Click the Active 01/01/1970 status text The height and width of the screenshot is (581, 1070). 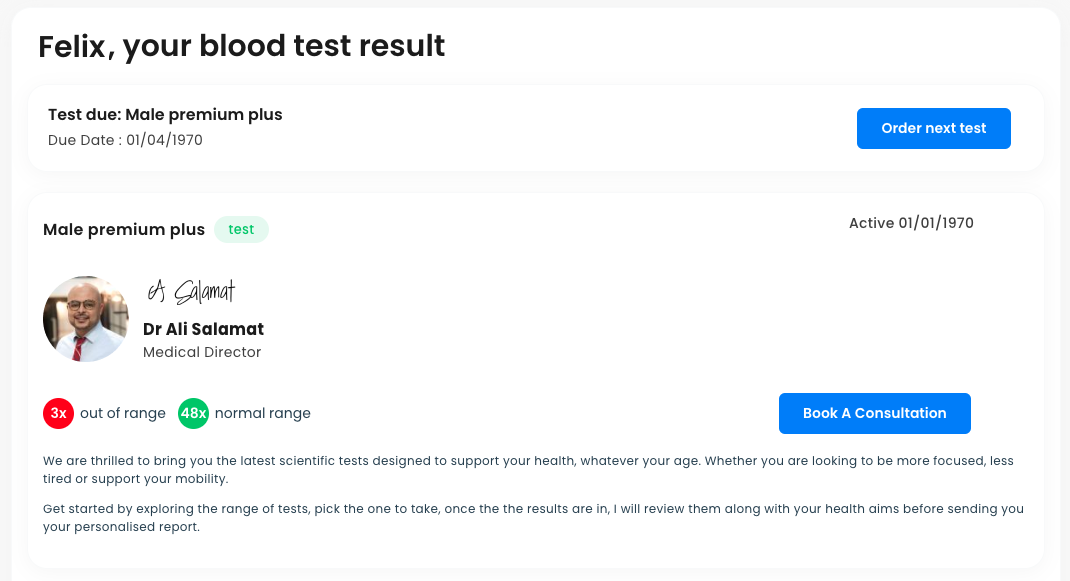(x=911, y=223)
